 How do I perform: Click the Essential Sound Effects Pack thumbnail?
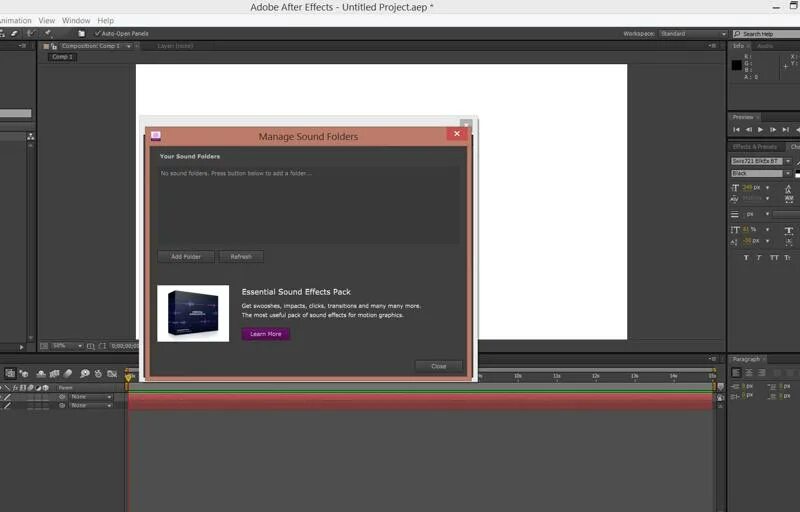click(x=193, y=313)
